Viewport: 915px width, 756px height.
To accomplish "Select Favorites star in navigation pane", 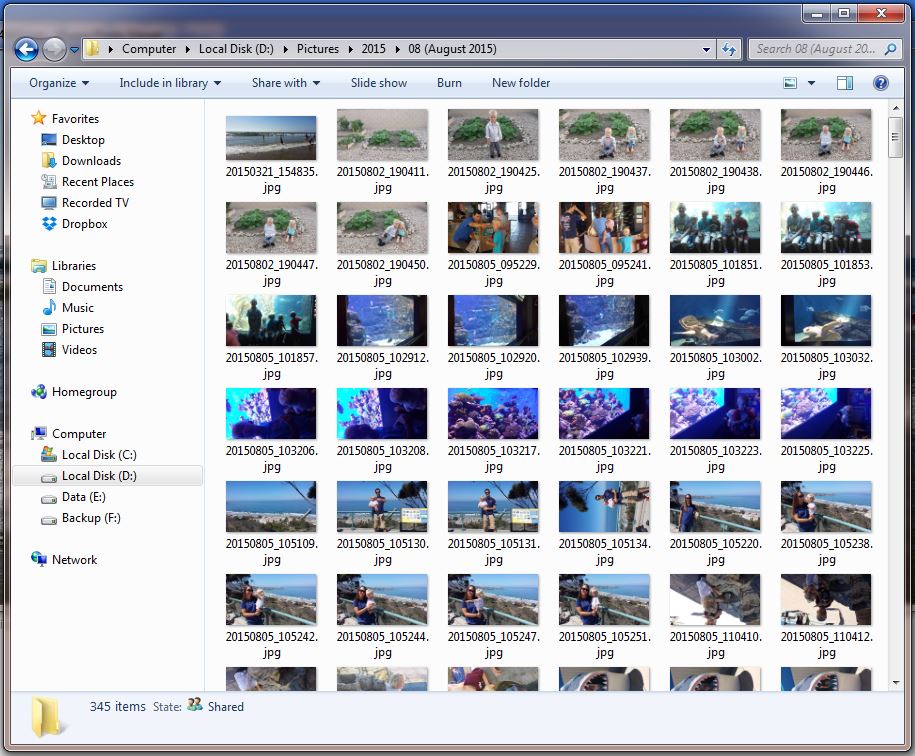I will (39, 118).
